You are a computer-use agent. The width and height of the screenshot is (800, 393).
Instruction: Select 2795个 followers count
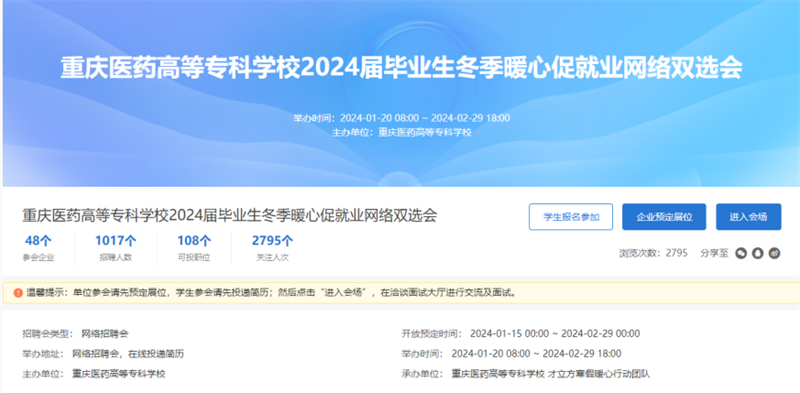(x=272, y=240)
